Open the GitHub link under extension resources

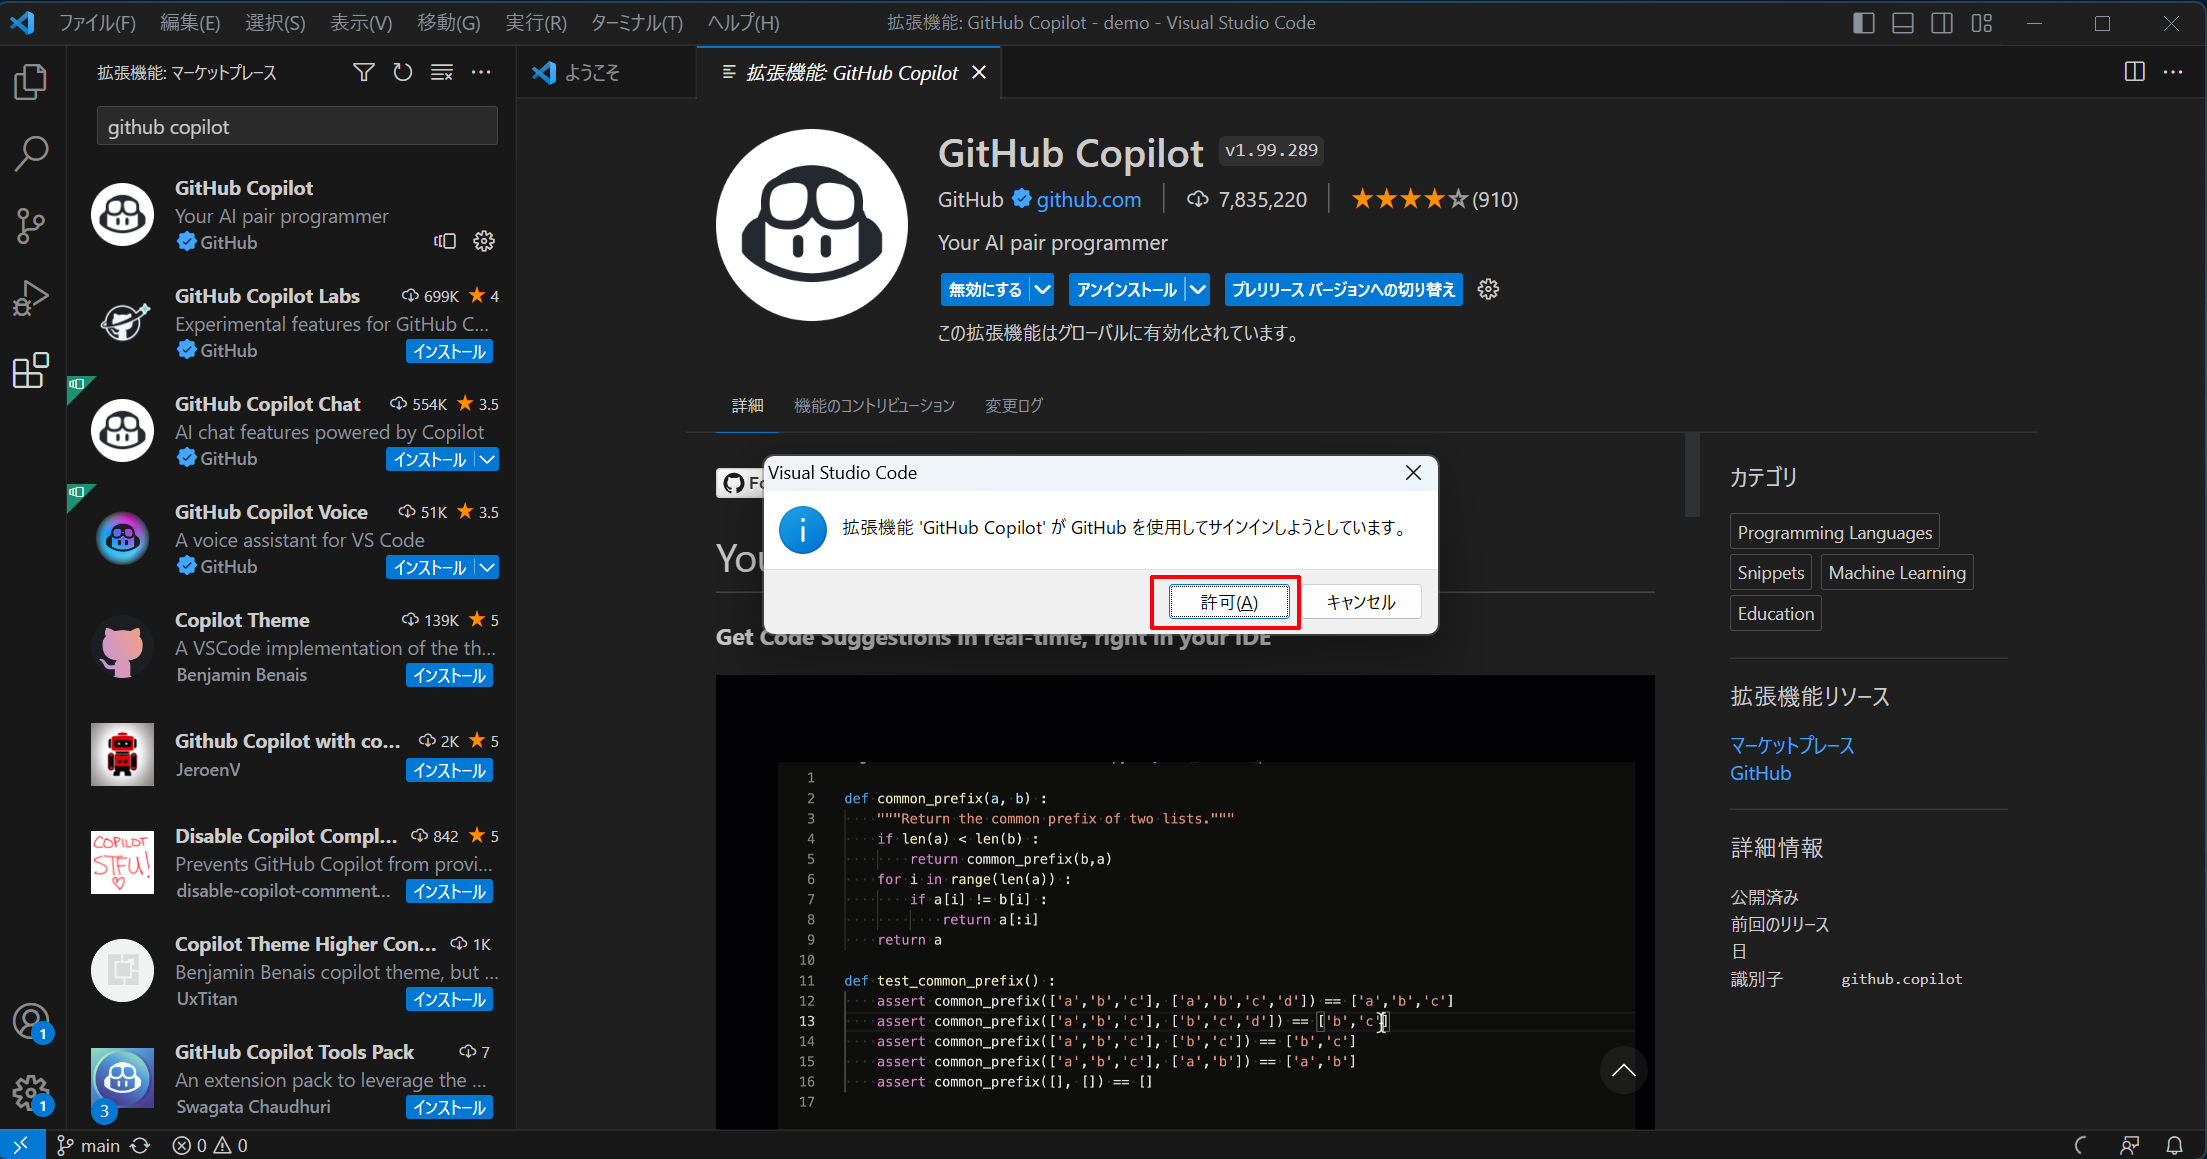coord(1760,773)
